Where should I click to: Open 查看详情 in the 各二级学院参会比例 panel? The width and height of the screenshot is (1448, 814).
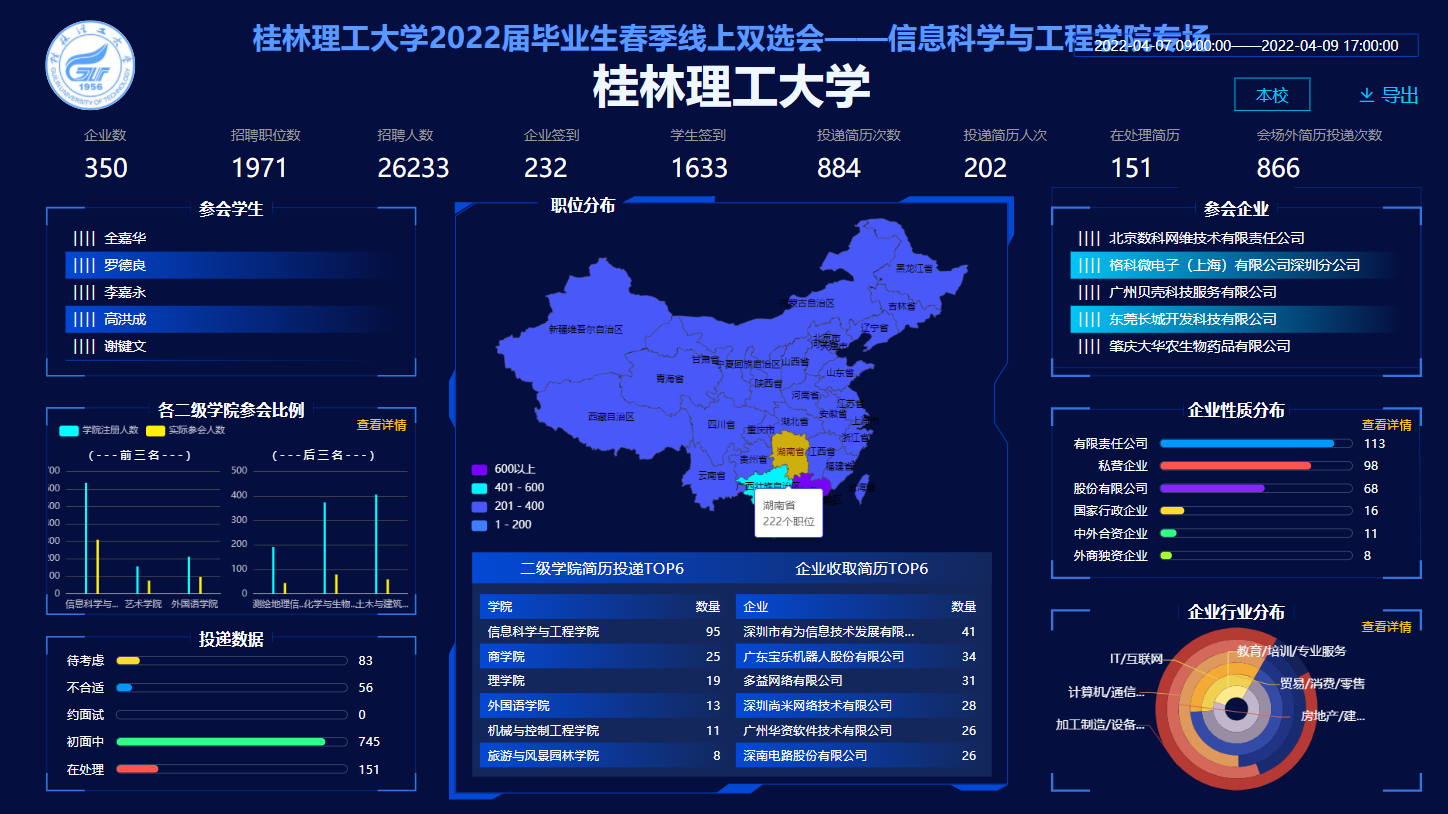point(381,425)
